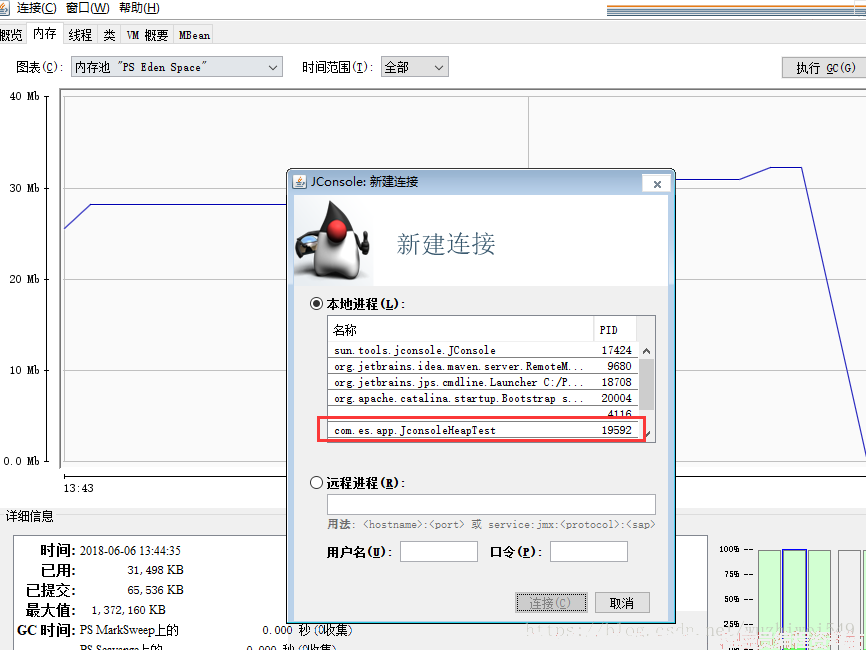The width and height of the screenshot is (866, 650).
Task: Select the com.es.app.JconsoleHeapTest process row
Action: [x=483, y=430]
